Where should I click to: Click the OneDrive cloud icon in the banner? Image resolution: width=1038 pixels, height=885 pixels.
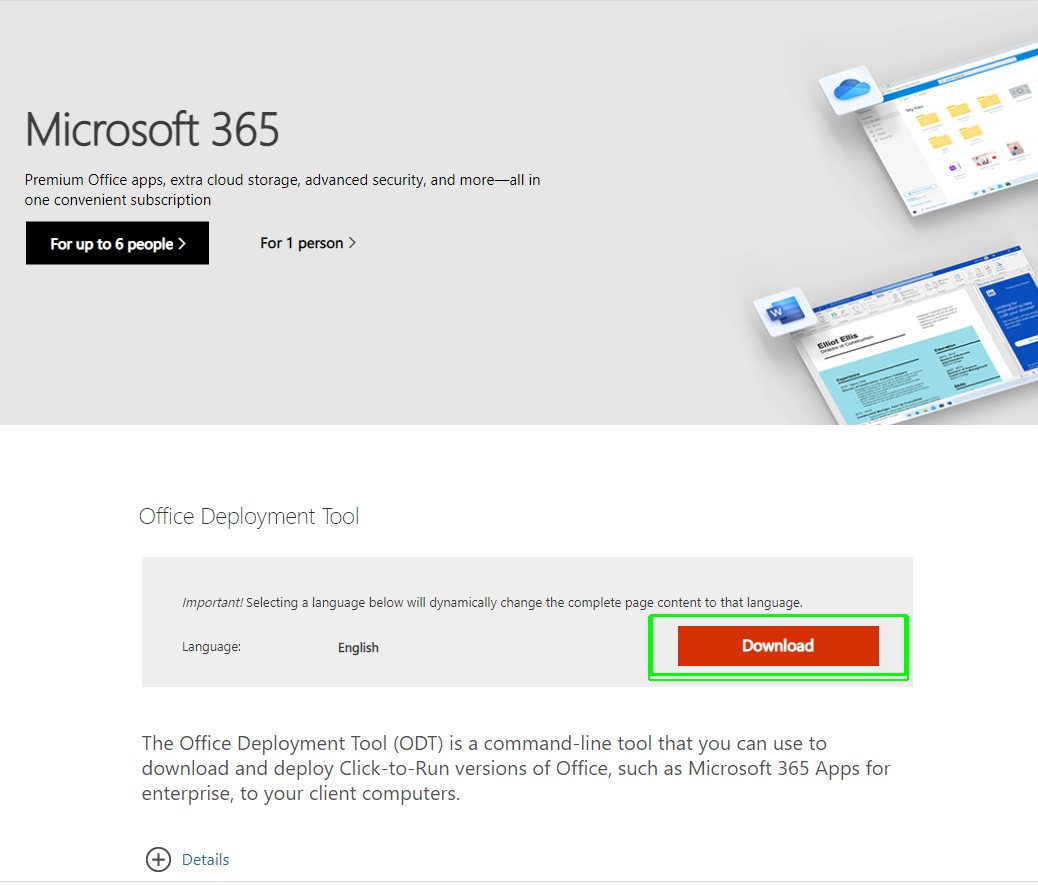click(x=851, y=89)
